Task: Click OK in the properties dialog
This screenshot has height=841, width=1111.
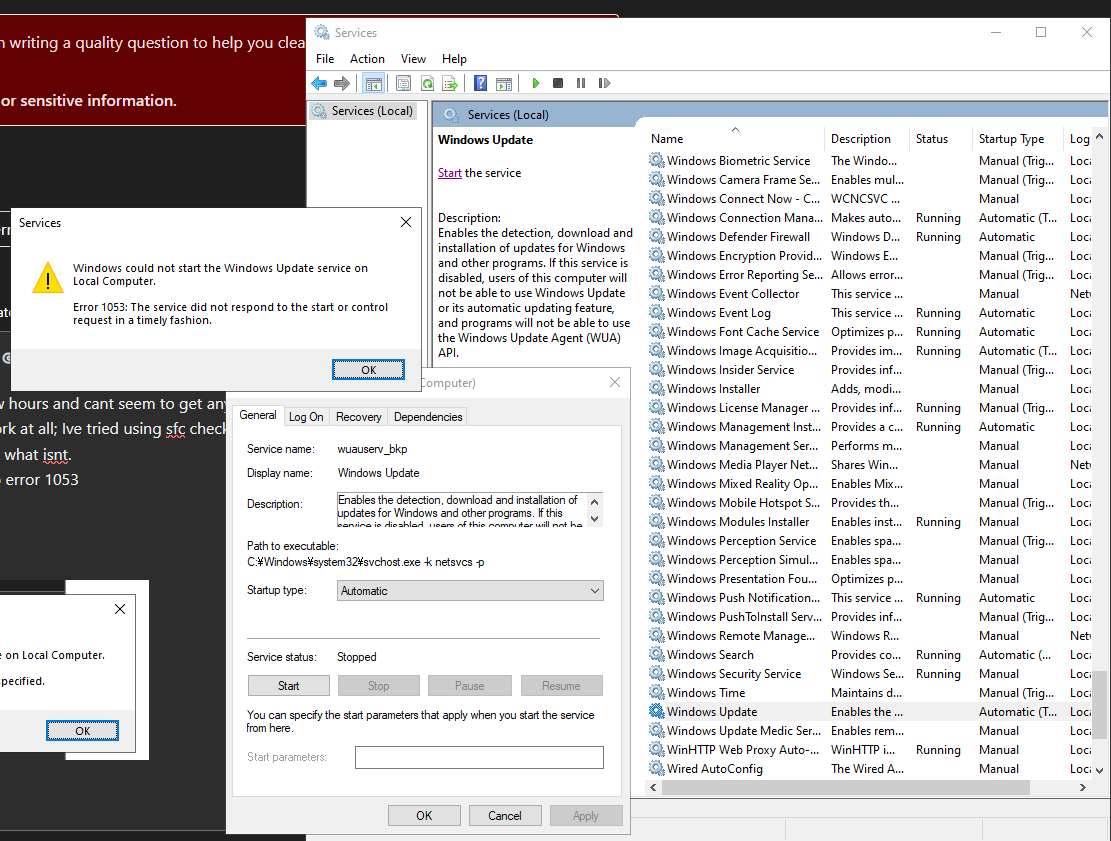Action: tap(424, 815)
